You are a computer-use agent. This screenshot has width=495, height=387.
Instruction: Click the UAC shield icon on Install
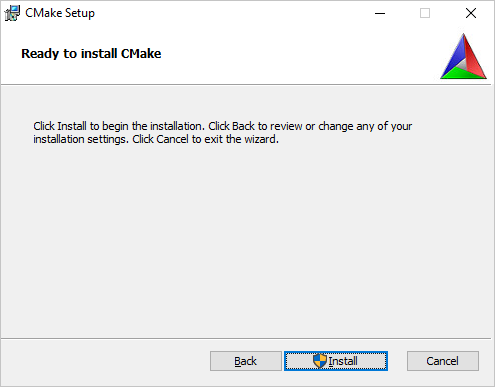click(320, 361)
